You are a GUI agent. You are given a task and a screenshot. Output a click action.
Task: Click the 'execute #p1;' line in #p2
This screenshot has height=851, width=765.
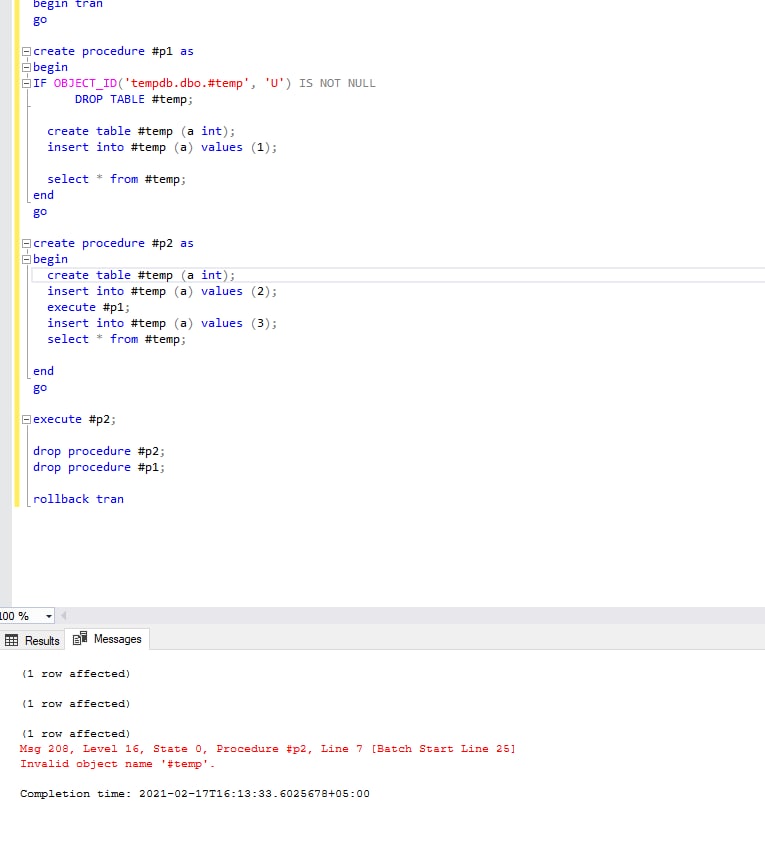[x=88, y=308]
